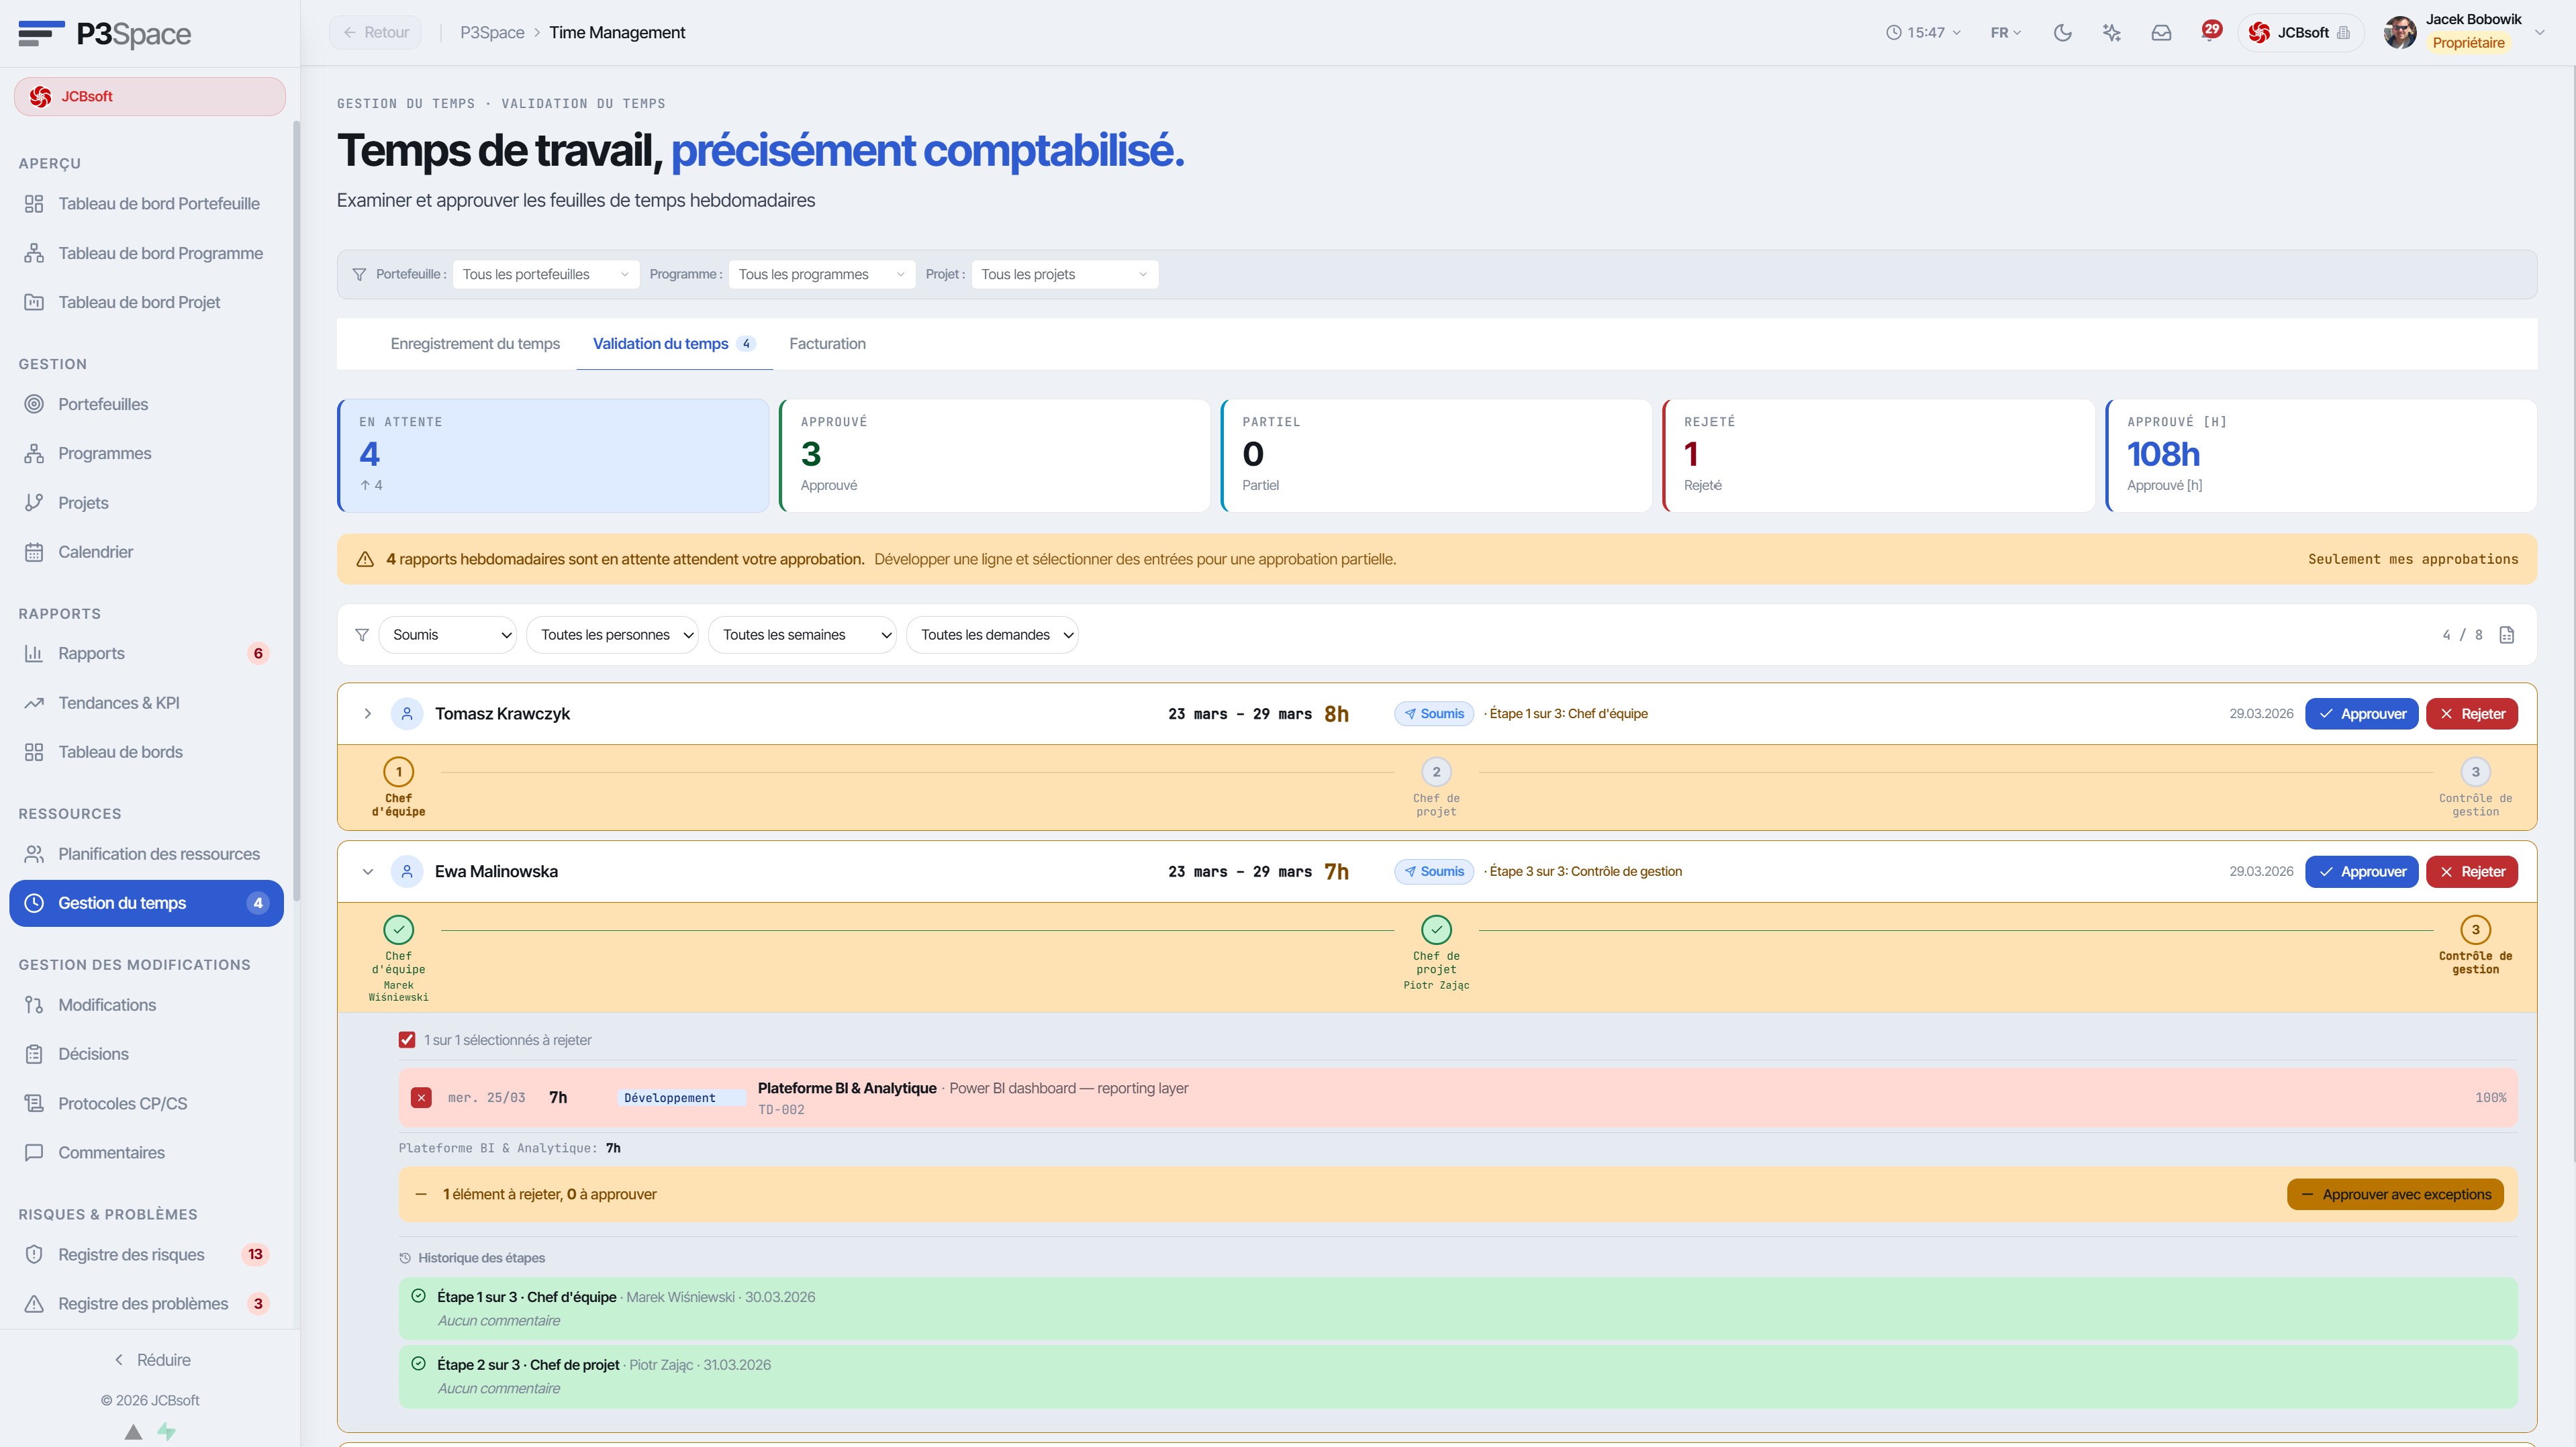Screen dimensions: 2576x1447
Task: Open notifications badge showing 29
Action: coord(2211,30)
